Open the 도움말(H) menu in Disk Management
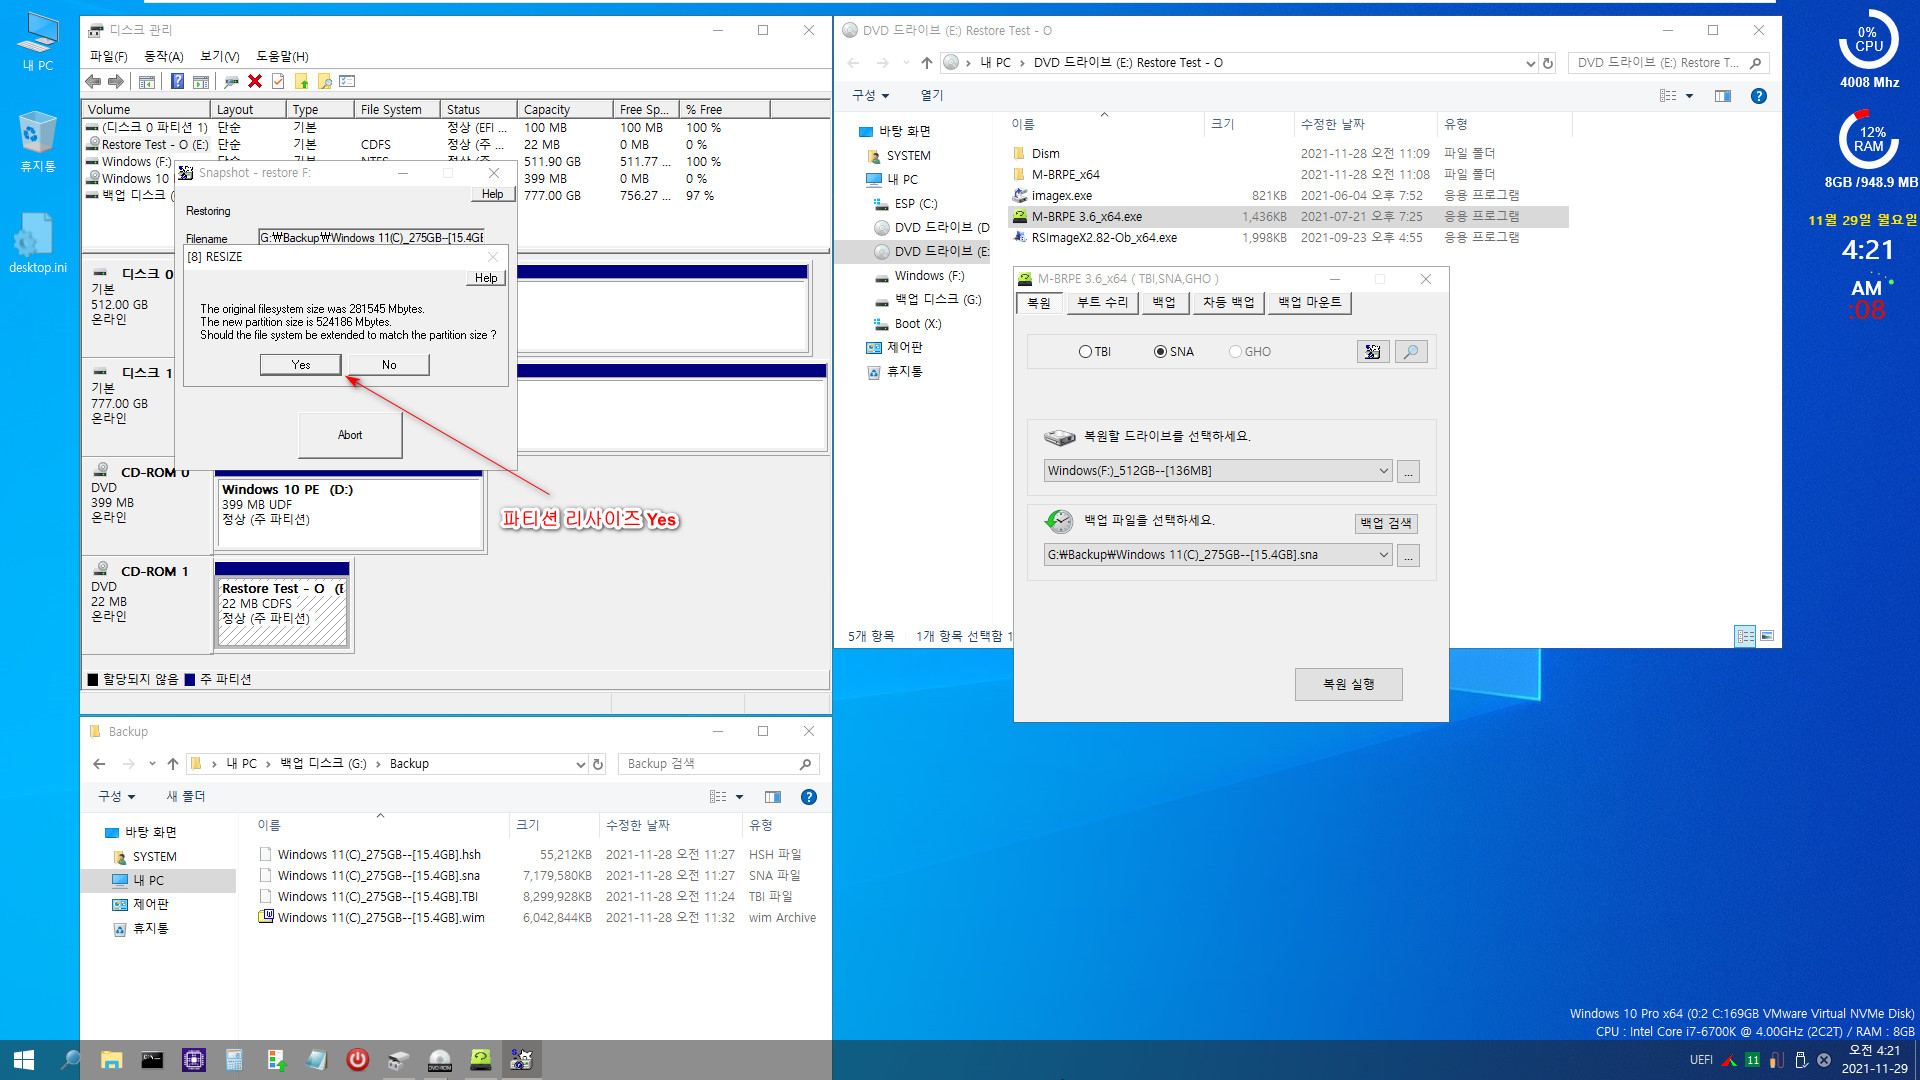This screenshot has height=1080, width=1920. (282, 56)
